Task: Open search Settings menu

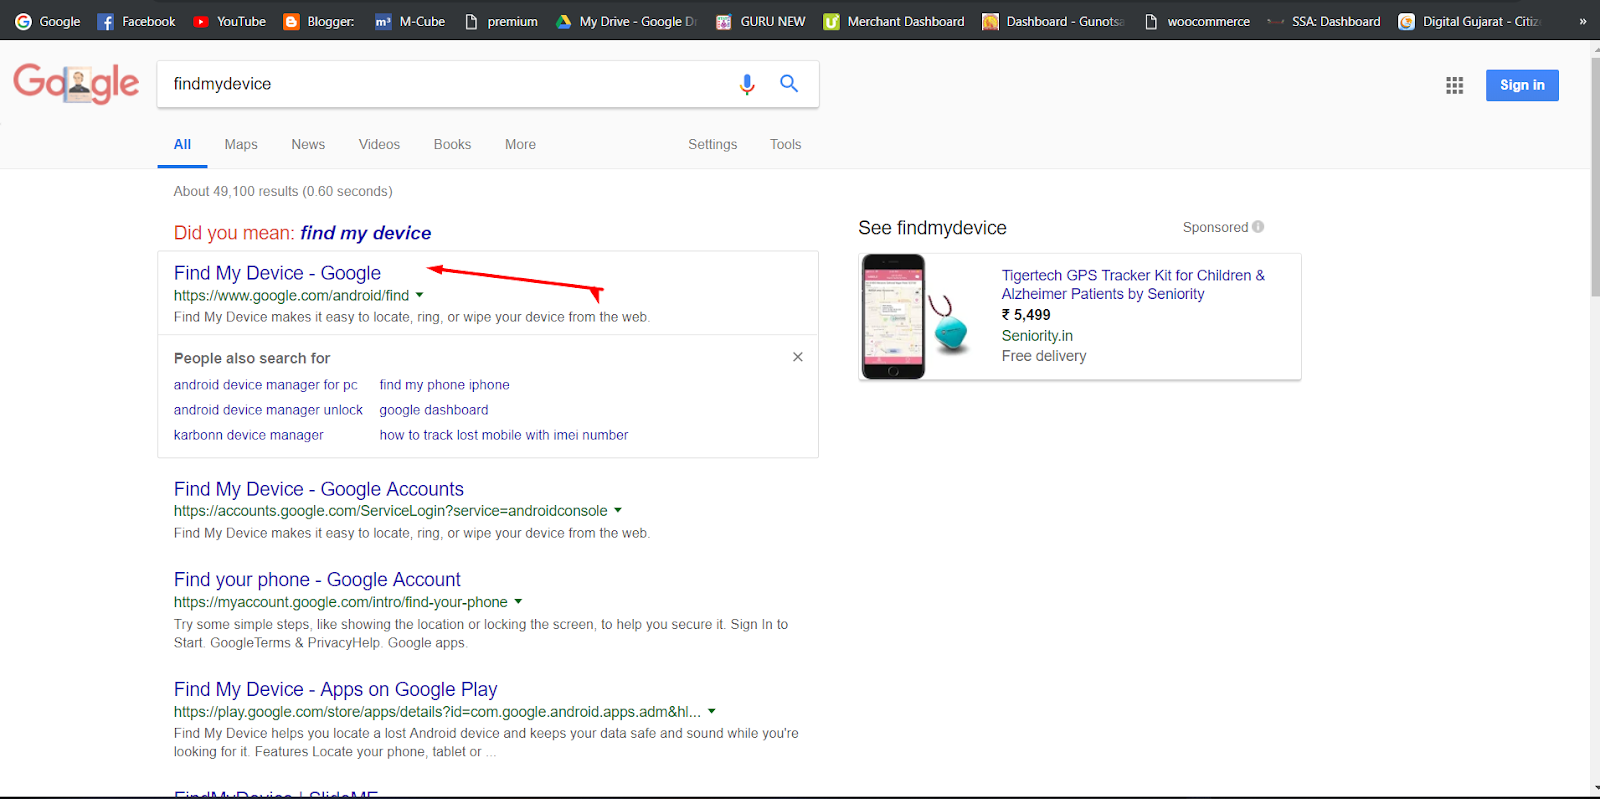Action: coord(712,145)
